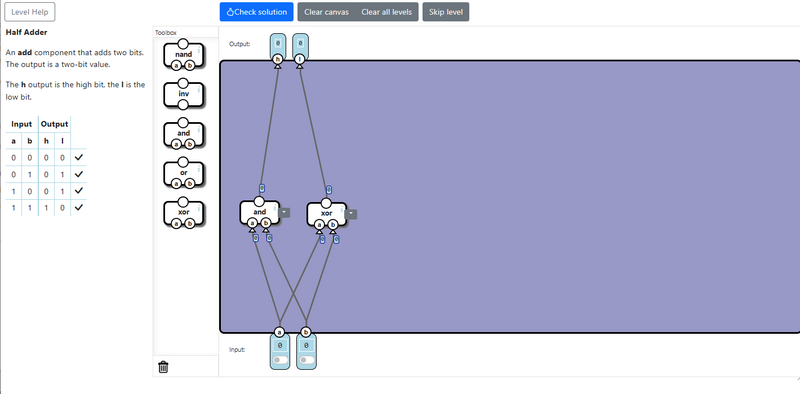Click the Toolbox label
Viewport: 800px width, 394px height.
(x=166, y=33)
